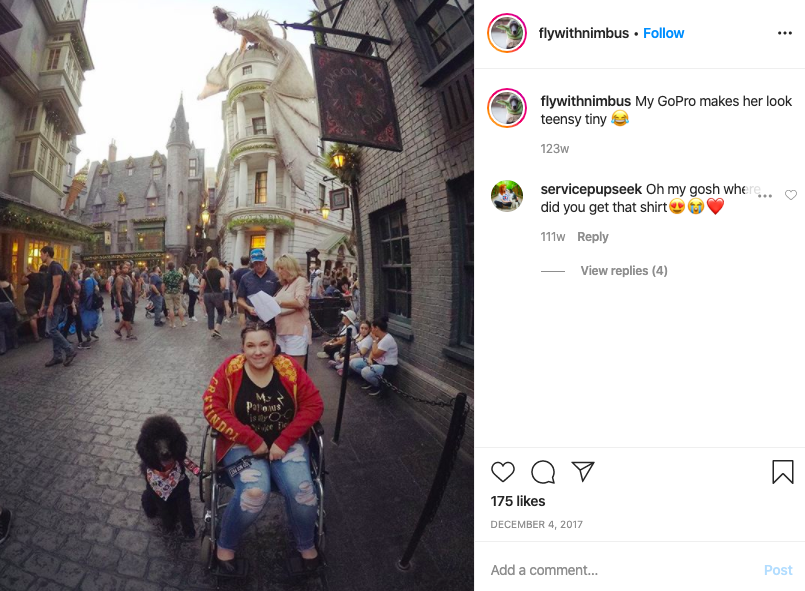
Task: Click the Post comment button
Action: [778, 570]
